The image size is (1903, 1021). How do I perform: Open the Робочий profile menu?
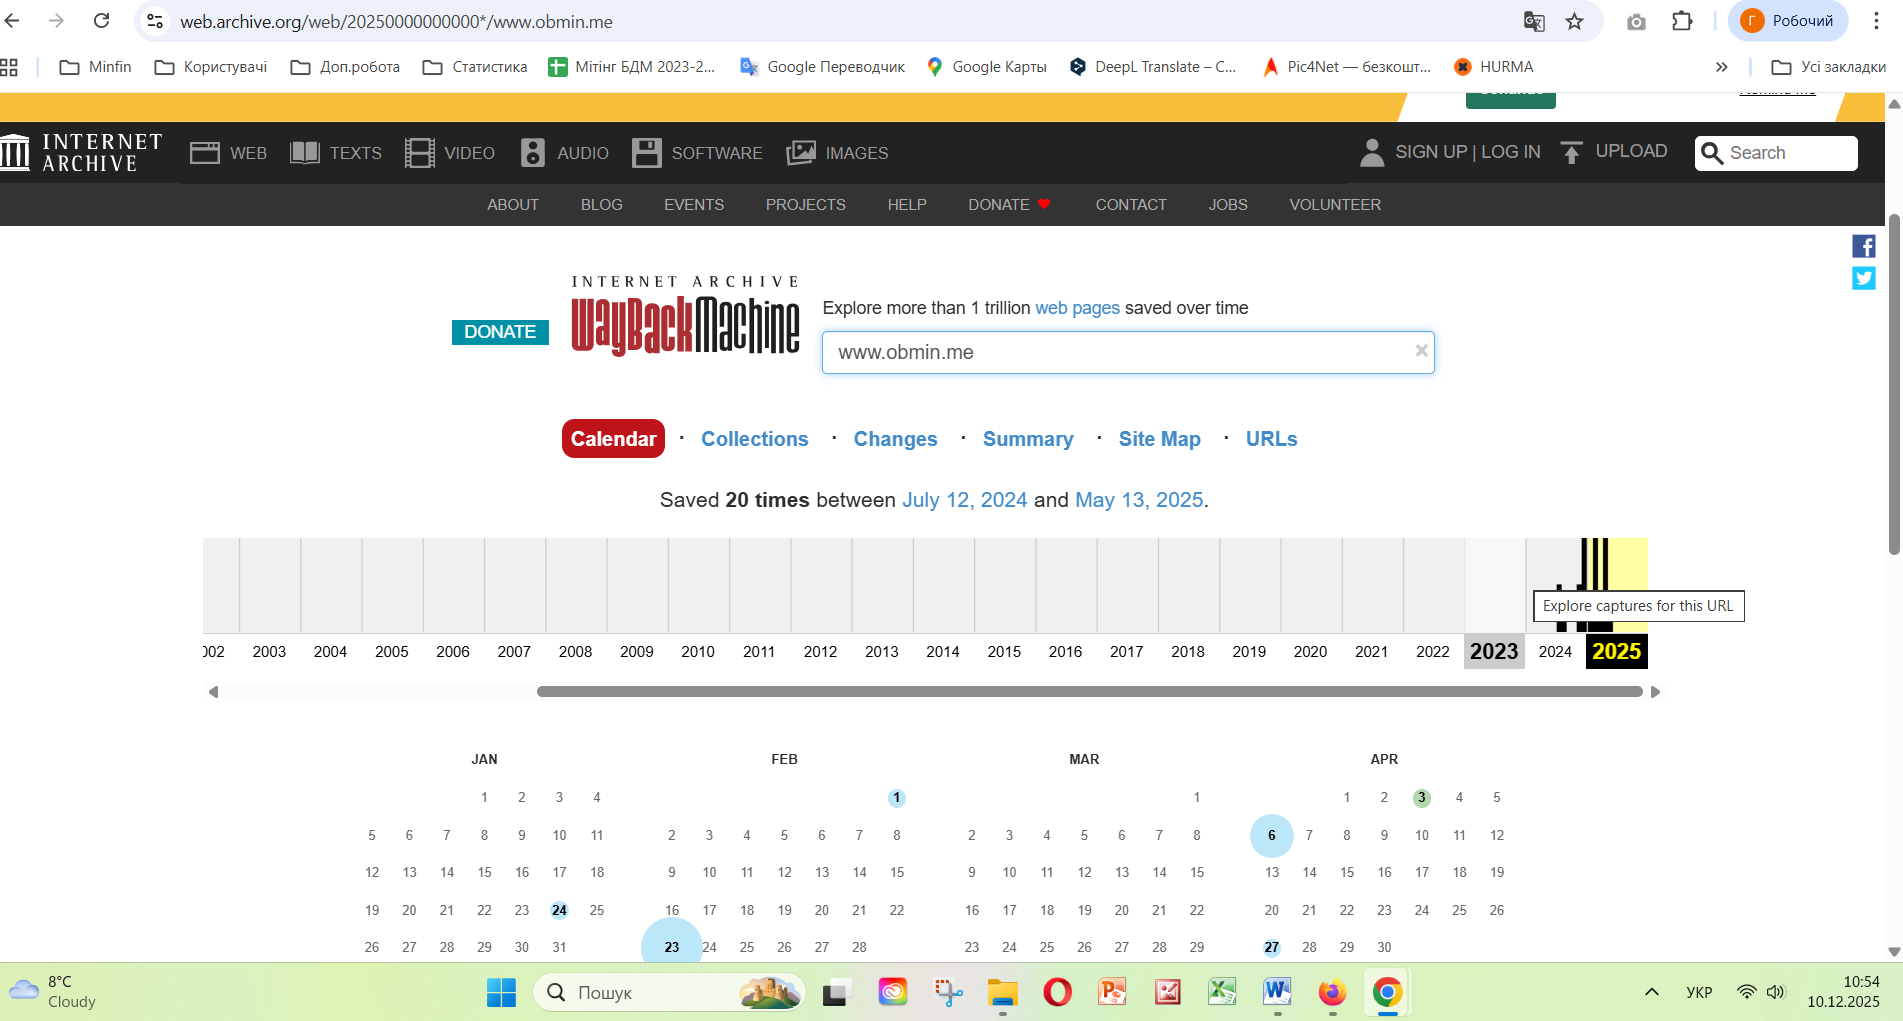[x=1787, y=21]
